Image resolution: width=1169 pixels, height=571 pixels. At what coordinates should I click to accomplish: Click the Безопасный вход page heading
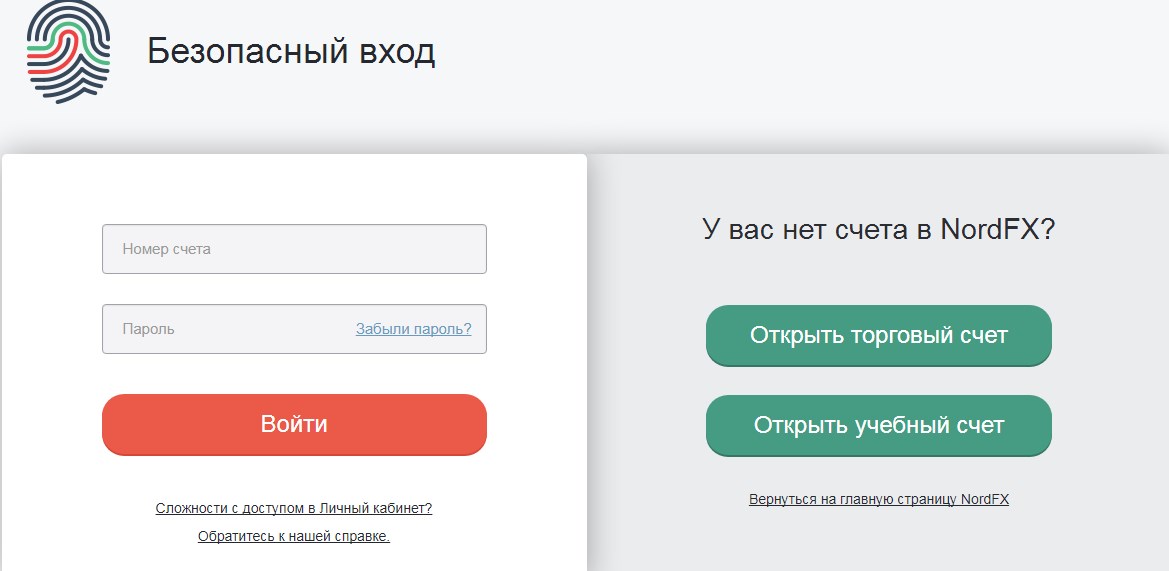pos(291,52)
